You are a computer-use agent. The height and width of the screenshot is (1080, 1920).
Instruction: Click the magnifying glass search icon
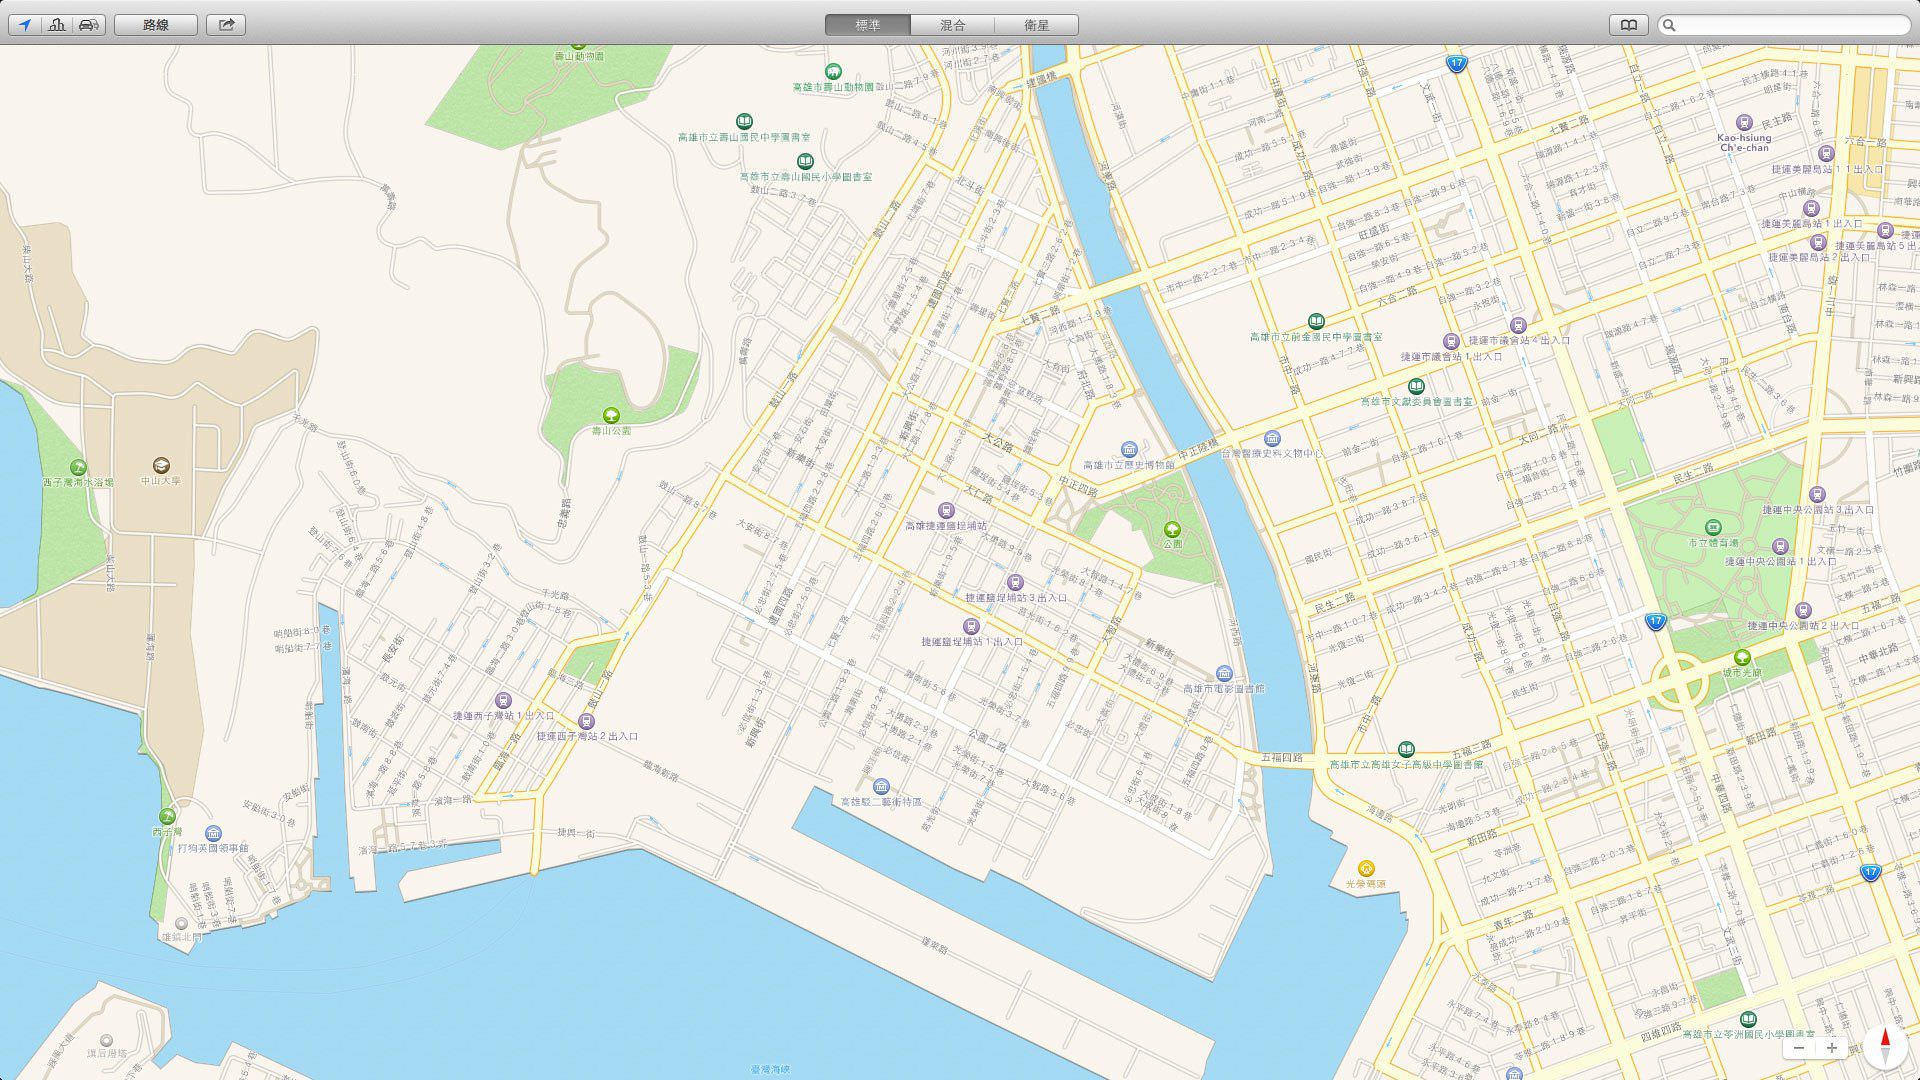1668,25
